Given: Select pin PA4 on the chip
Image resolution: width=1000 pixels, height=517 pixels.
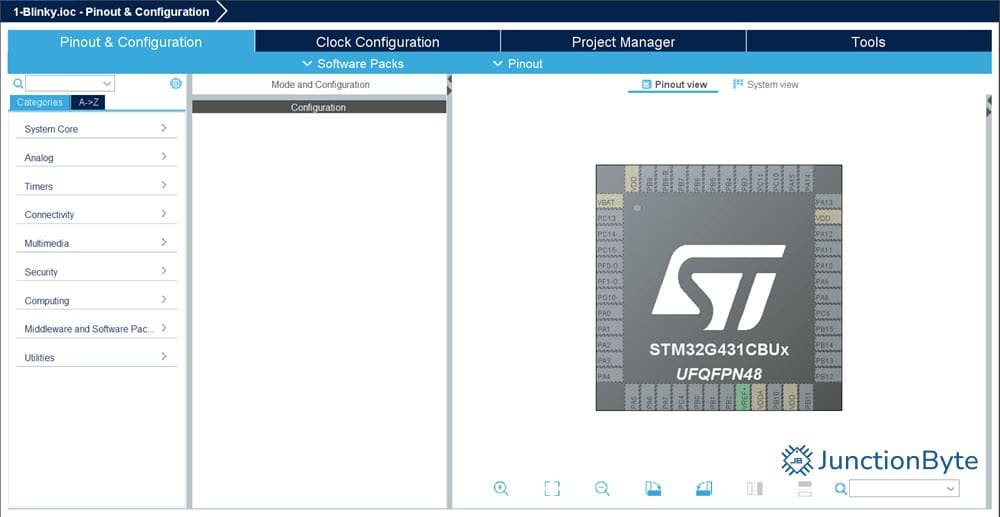Looking at the screenshot, I should 610,376.
